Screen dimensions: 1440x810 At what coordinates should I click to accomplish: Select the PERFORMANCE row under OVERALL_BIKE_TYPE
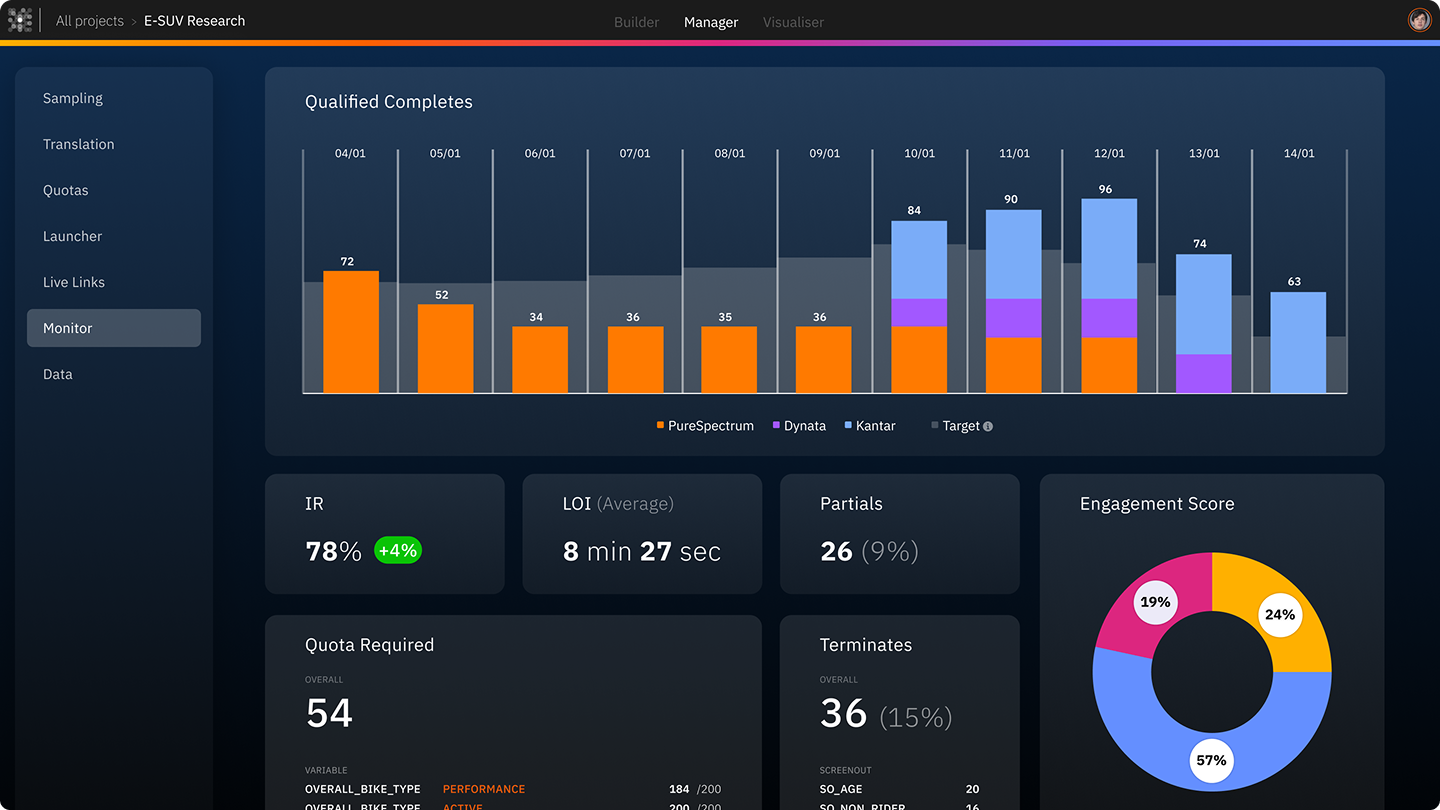(x=484, y=789)
